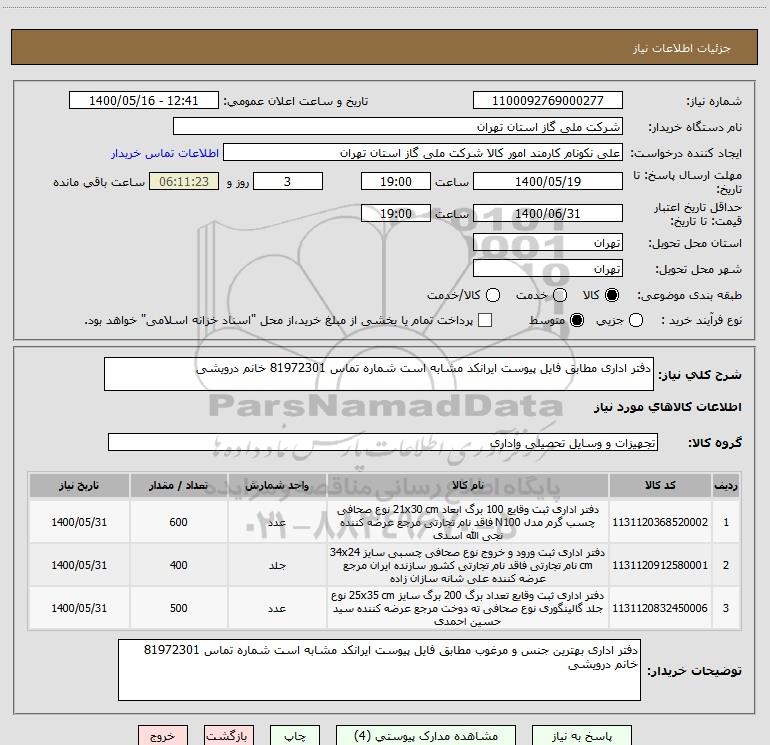
Task: Click the price validity date 1400/06/31
Action: [548, 213]
